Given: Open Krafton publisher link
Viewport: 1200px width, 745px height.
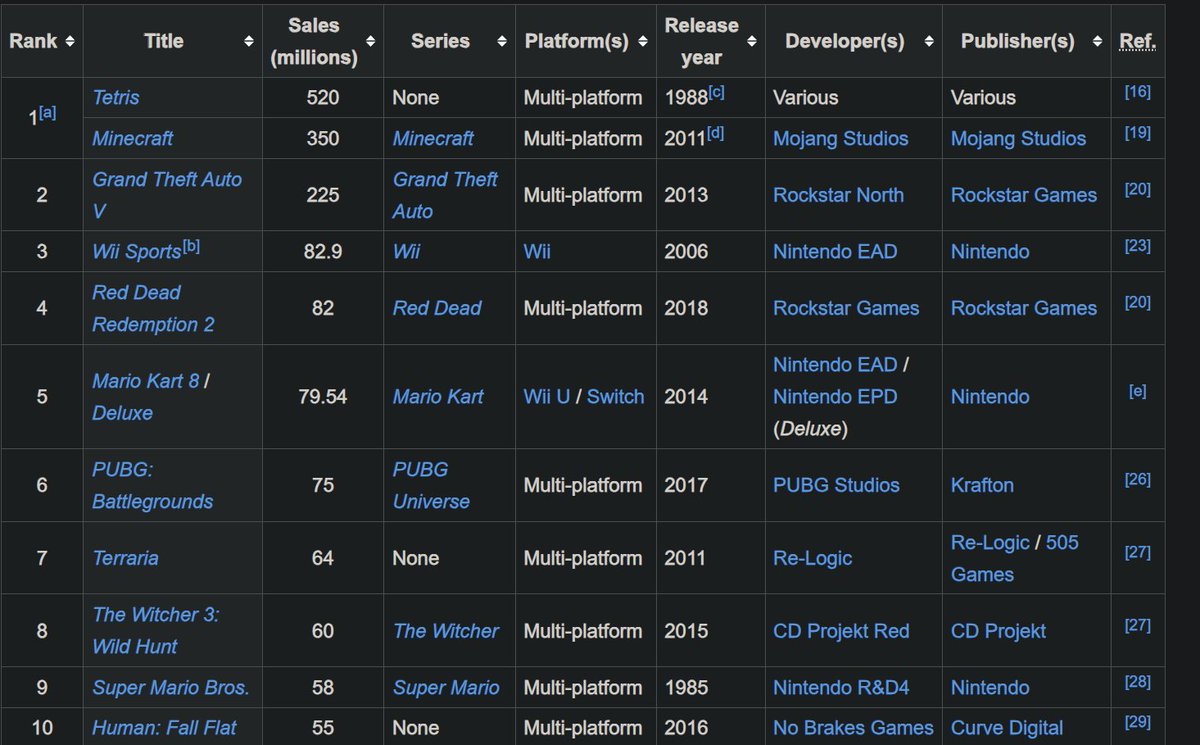Looking at the screenshot, I should (x=982, y=485).
